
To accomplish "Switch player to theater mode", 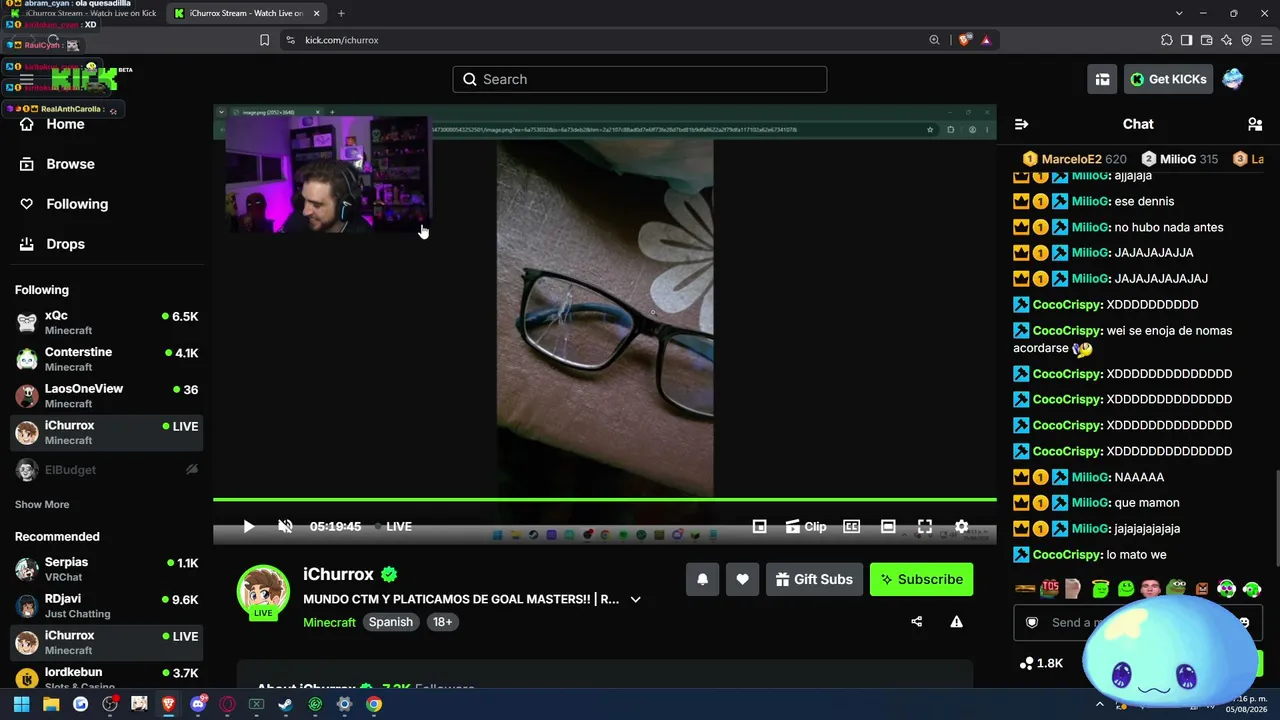I will point(888,526).
